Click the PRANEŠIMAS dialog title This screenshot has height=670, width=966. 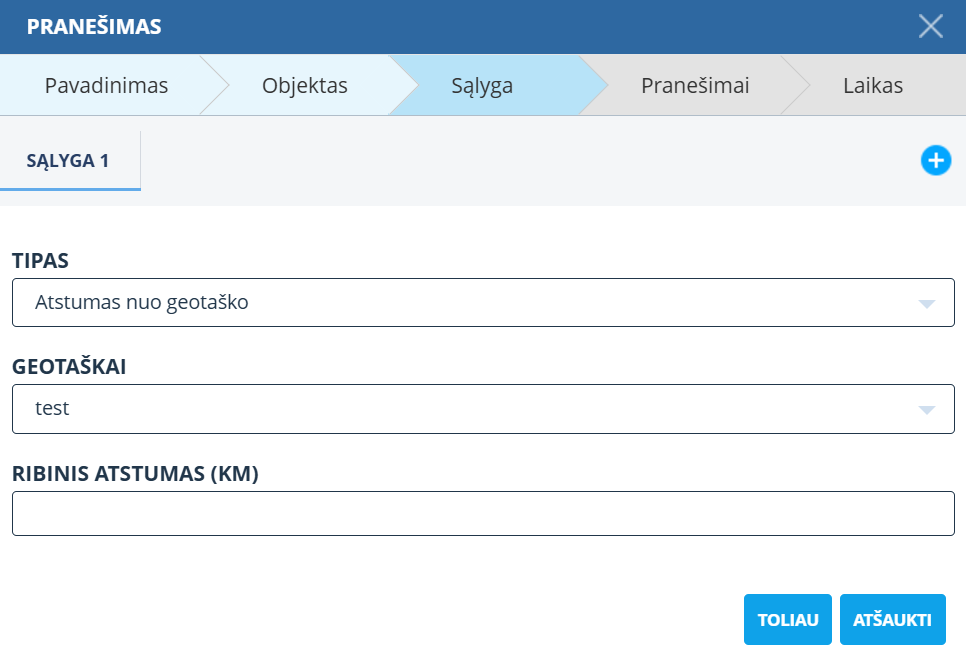(94, 27)
